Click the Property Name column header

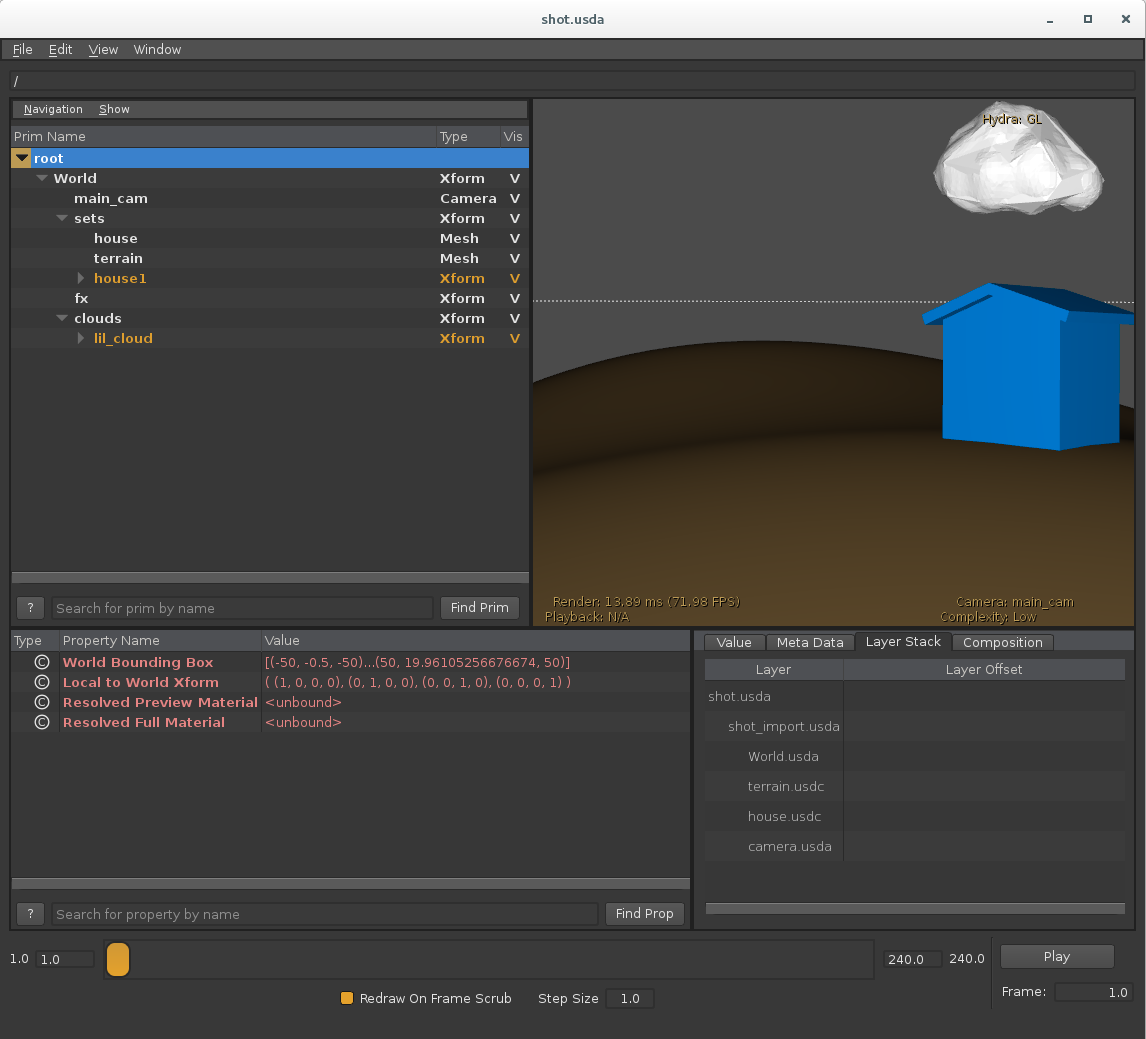tap(160, 640)
